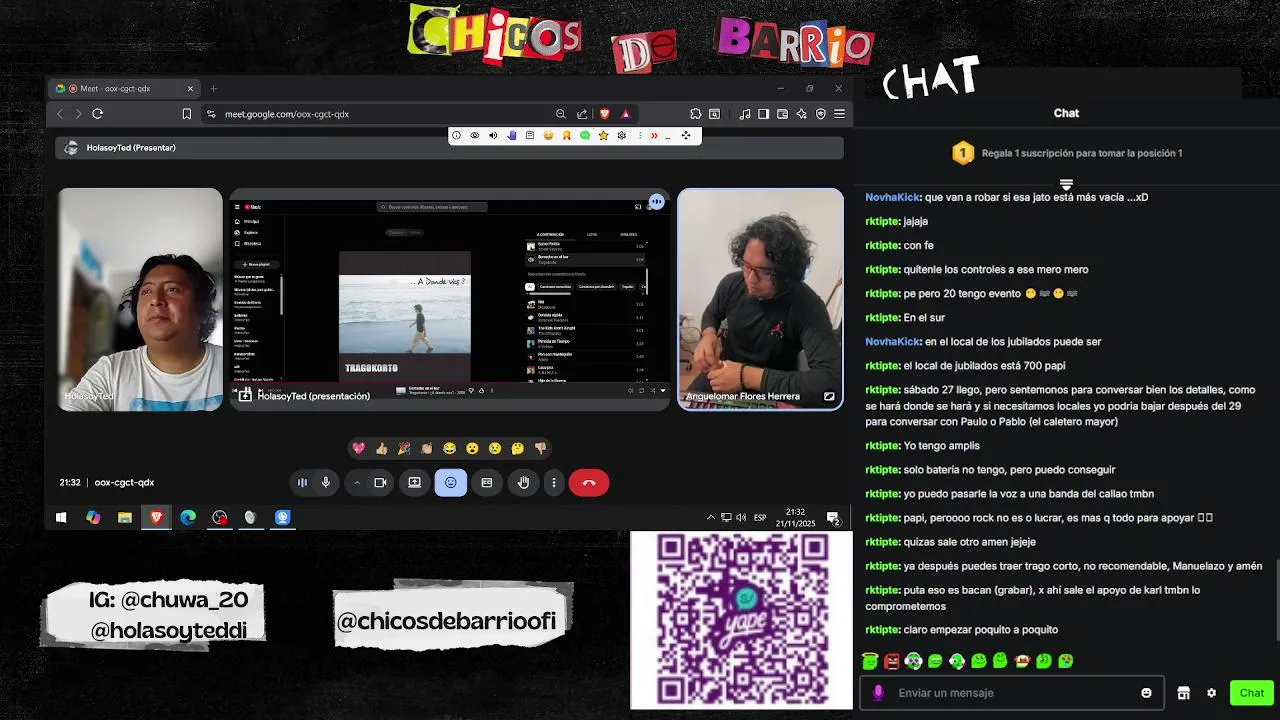Send the laughing face reaction
This screenshot has height=720, width=1280.
tap(449, 448)
